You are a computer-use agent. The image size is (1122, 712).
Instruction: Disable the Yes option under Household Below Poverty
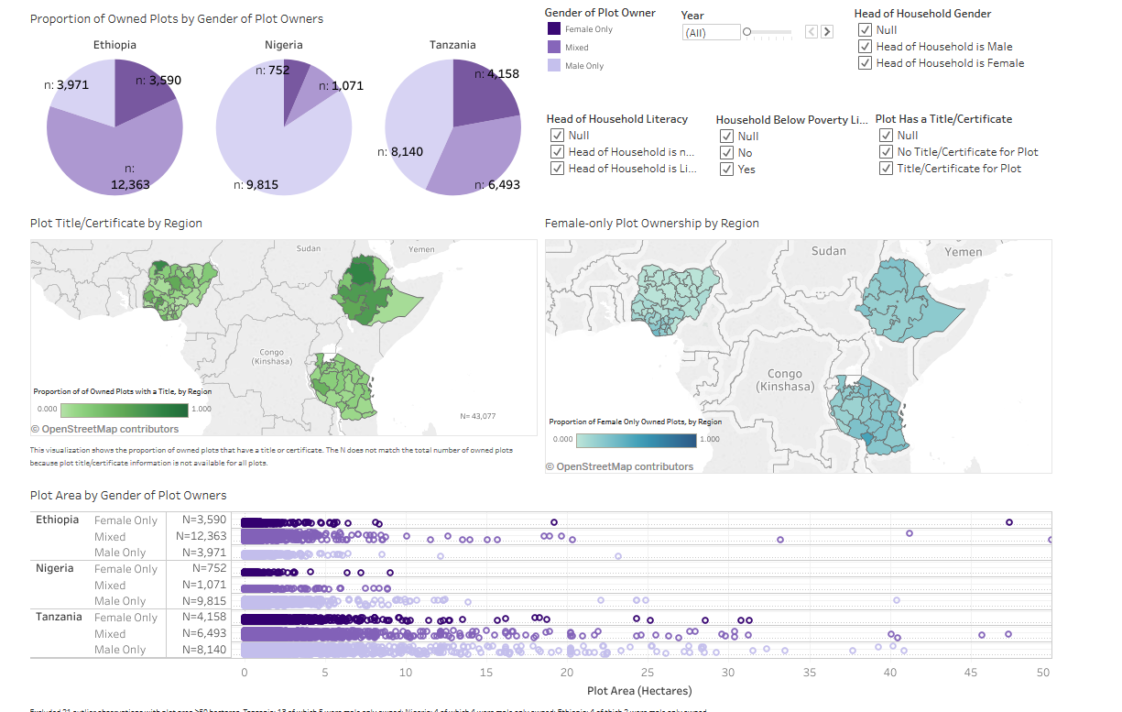(727, 169)
